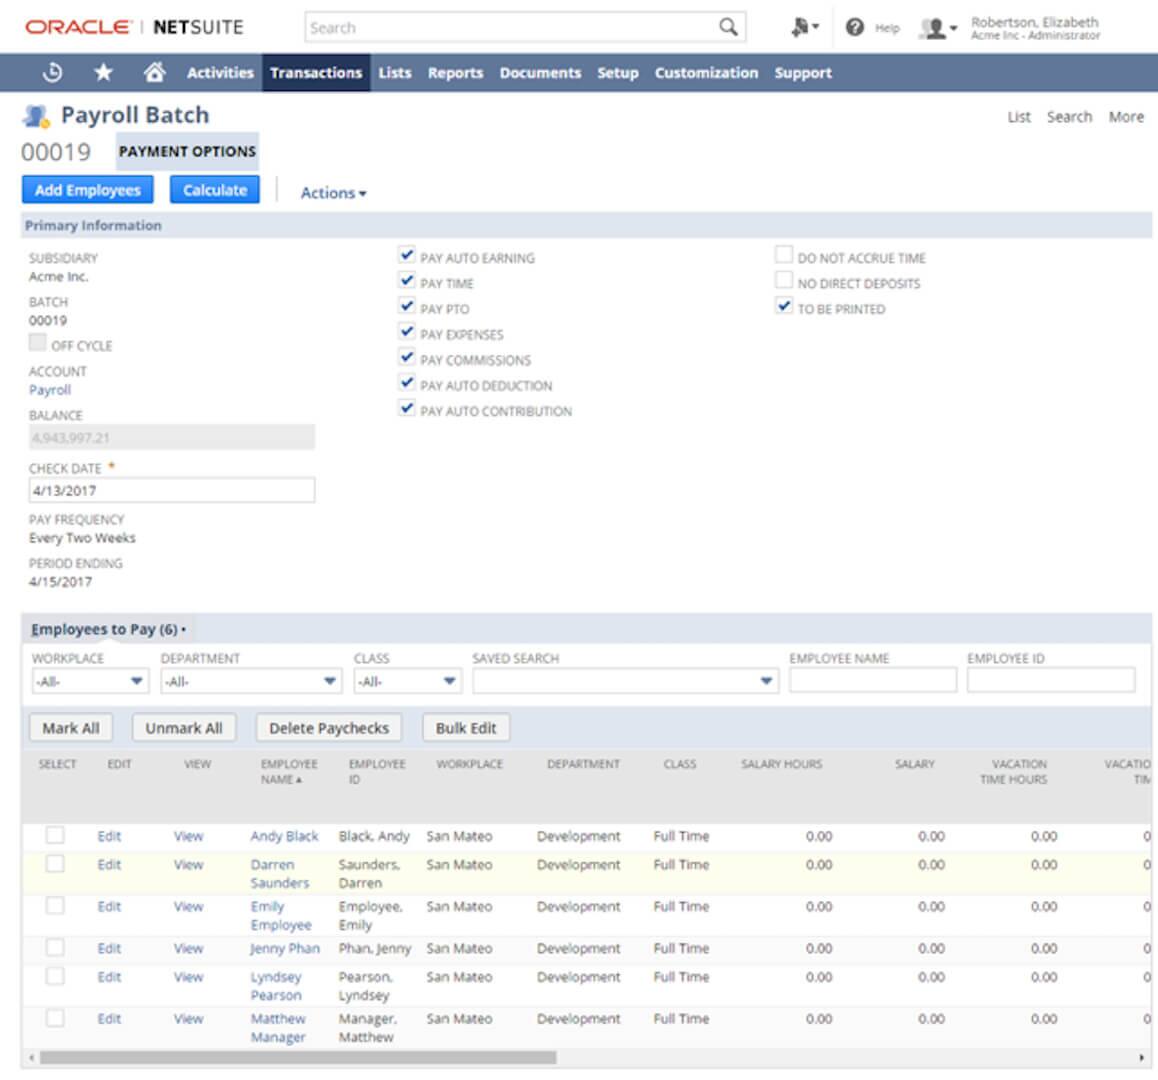Open the Transactions menu

316,73
